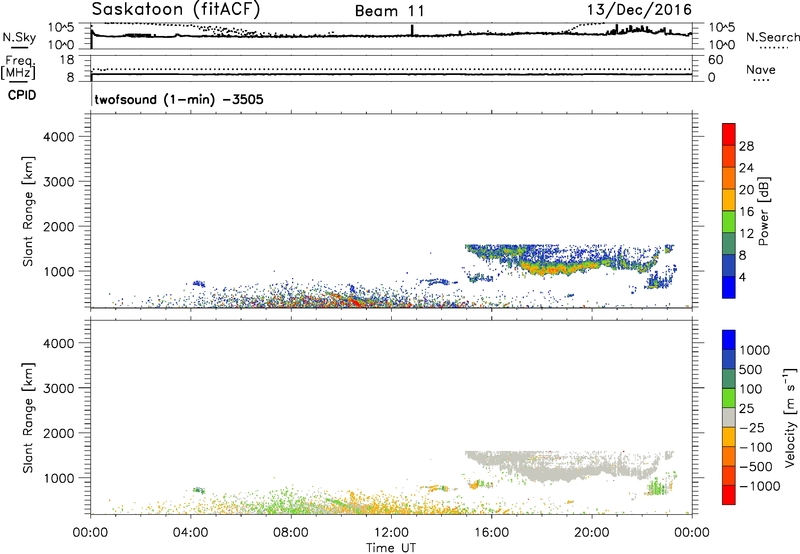Click the "20:00" time axis label

592,533
